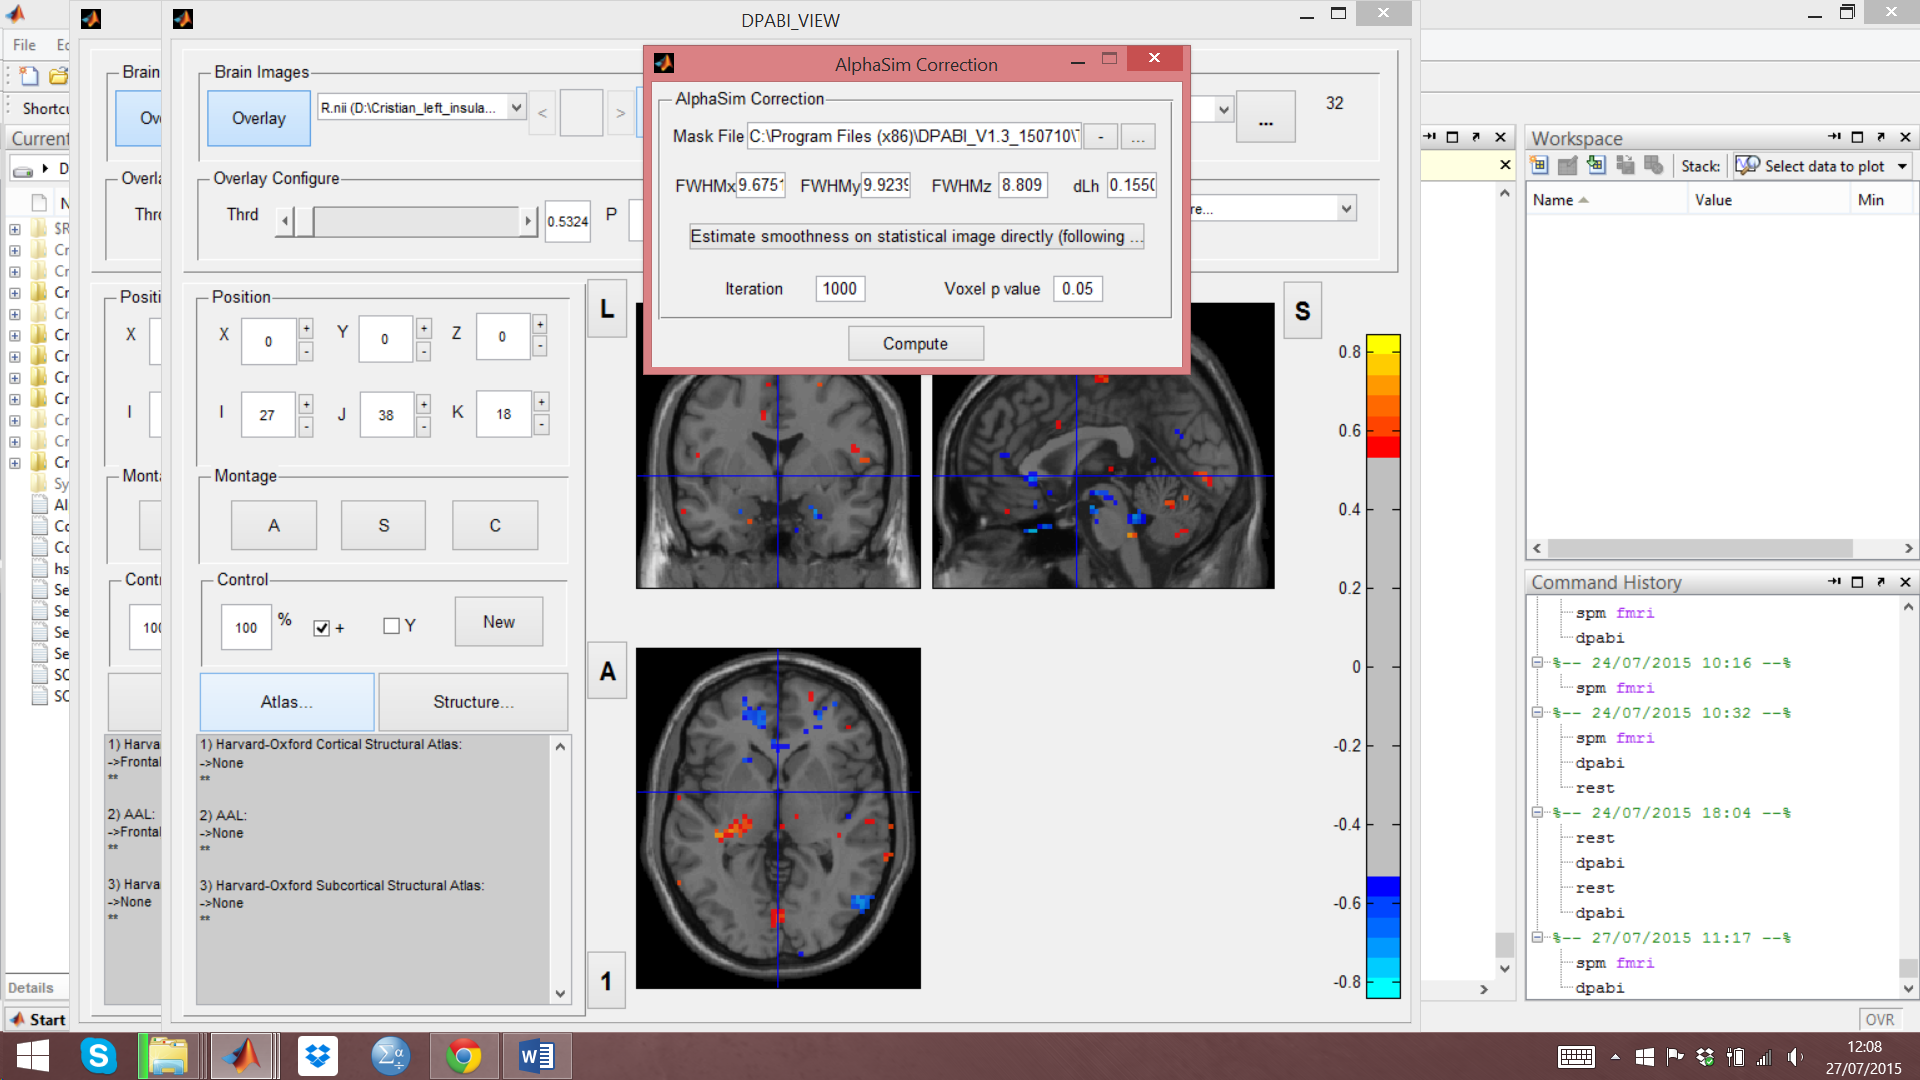1920x1080 pixels.
Task: Collapse the 24/07/2015 10:16 history group
Action: [x=1537, y=662]
